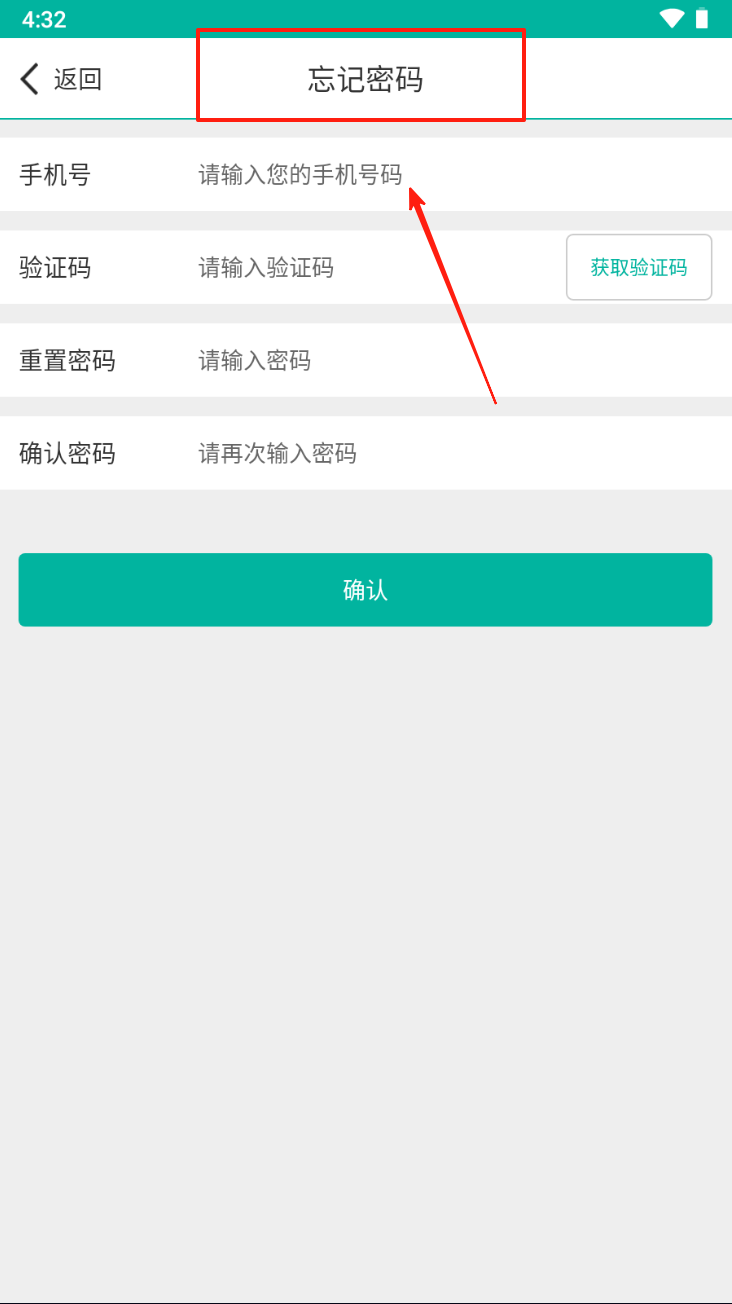
Task: Tap the 4:32 clock in status bar
Action: tap(44, 19)
